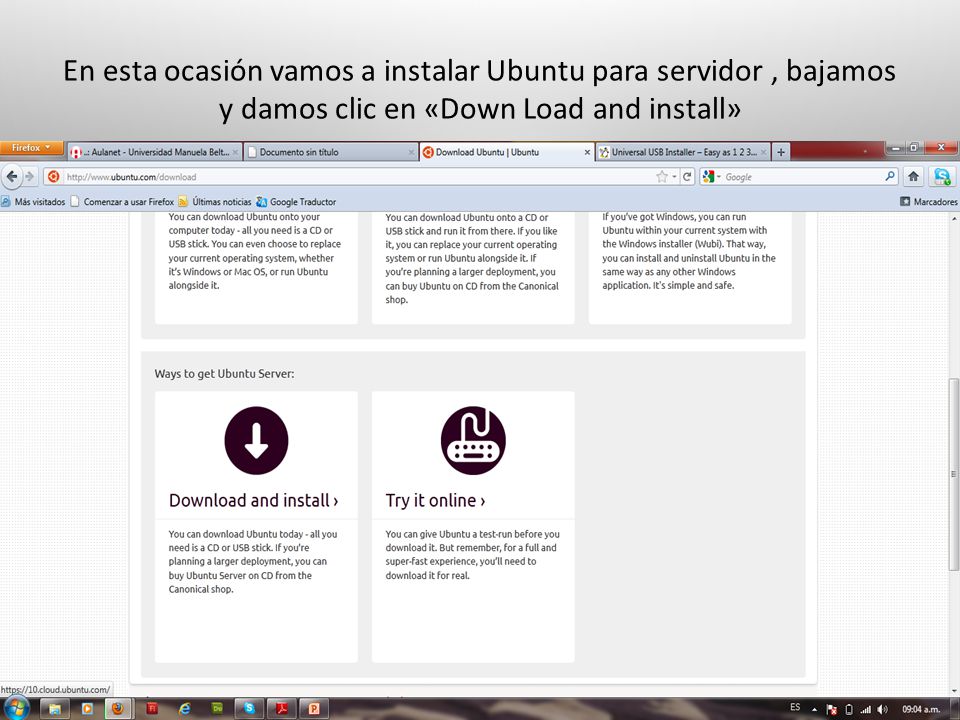Click the Firefox browser back arrow
Viewport: 960px width, 720px height.
click(12, 177)
